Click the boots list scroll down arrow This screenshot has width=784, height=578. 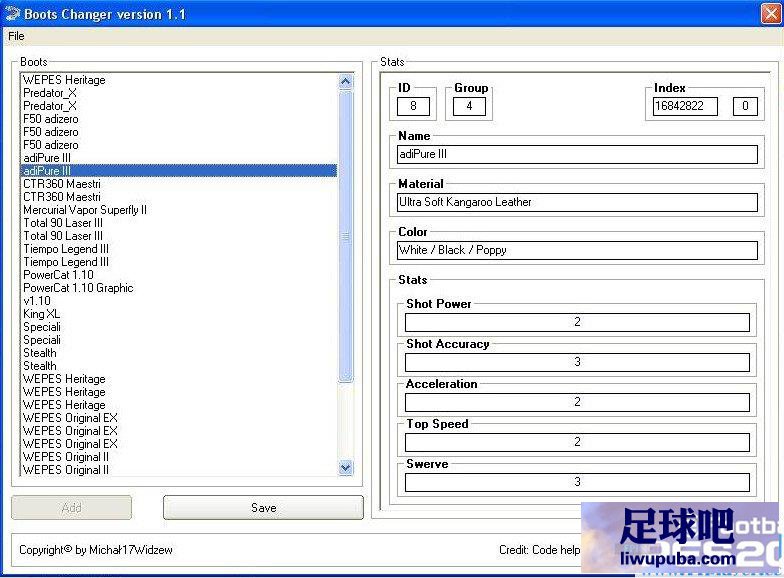pos(346,468)
